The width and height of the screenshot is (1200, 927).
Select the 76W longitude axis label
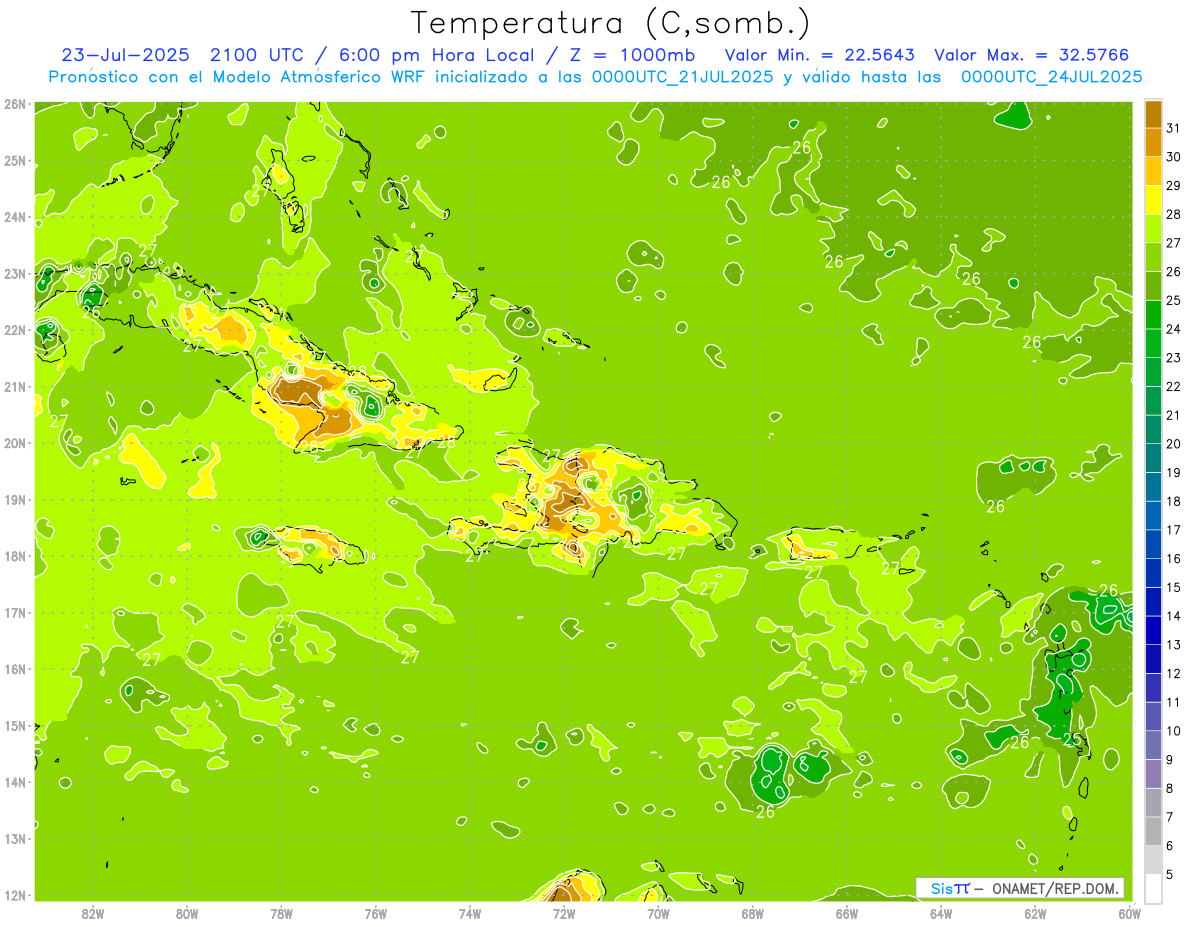tap(375, 913)
